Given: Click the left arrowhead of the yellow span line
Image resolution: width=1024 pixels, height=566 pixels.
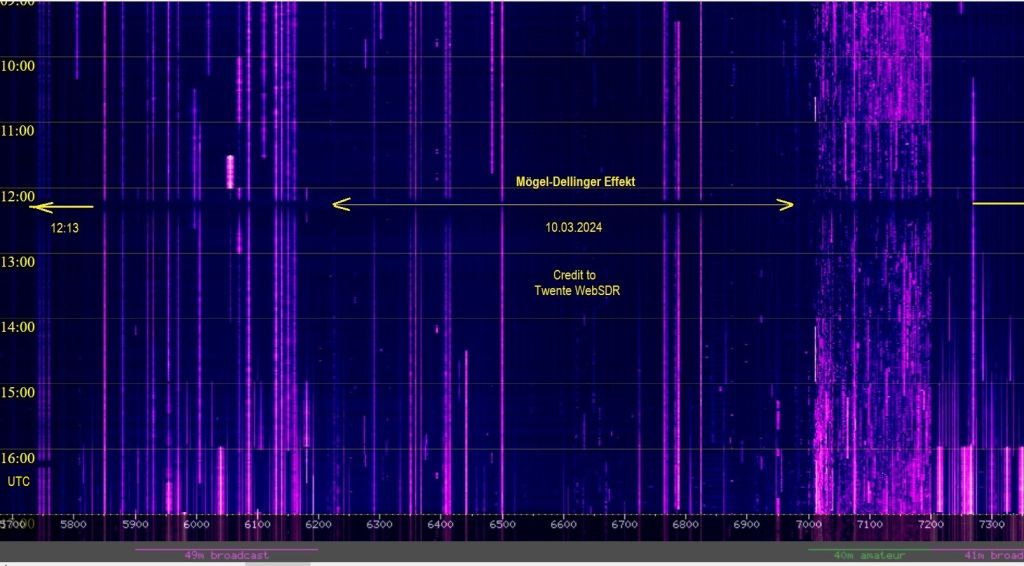Looking at the screenshot, I should [x=340, y=205].
